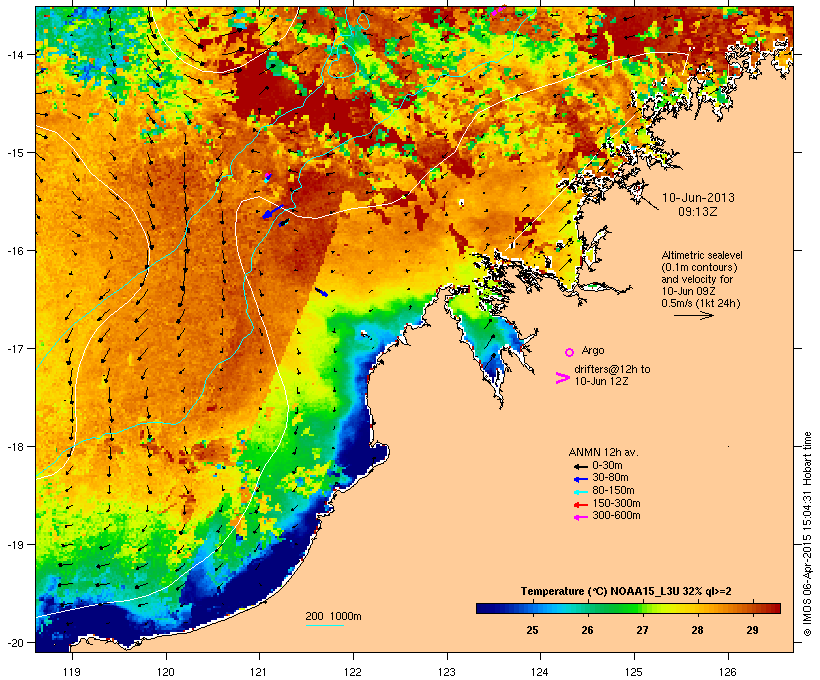Click the 150-300m depth label
This screenshot has height=680, width=820.
pyautogui.click(x=616, y=503)
